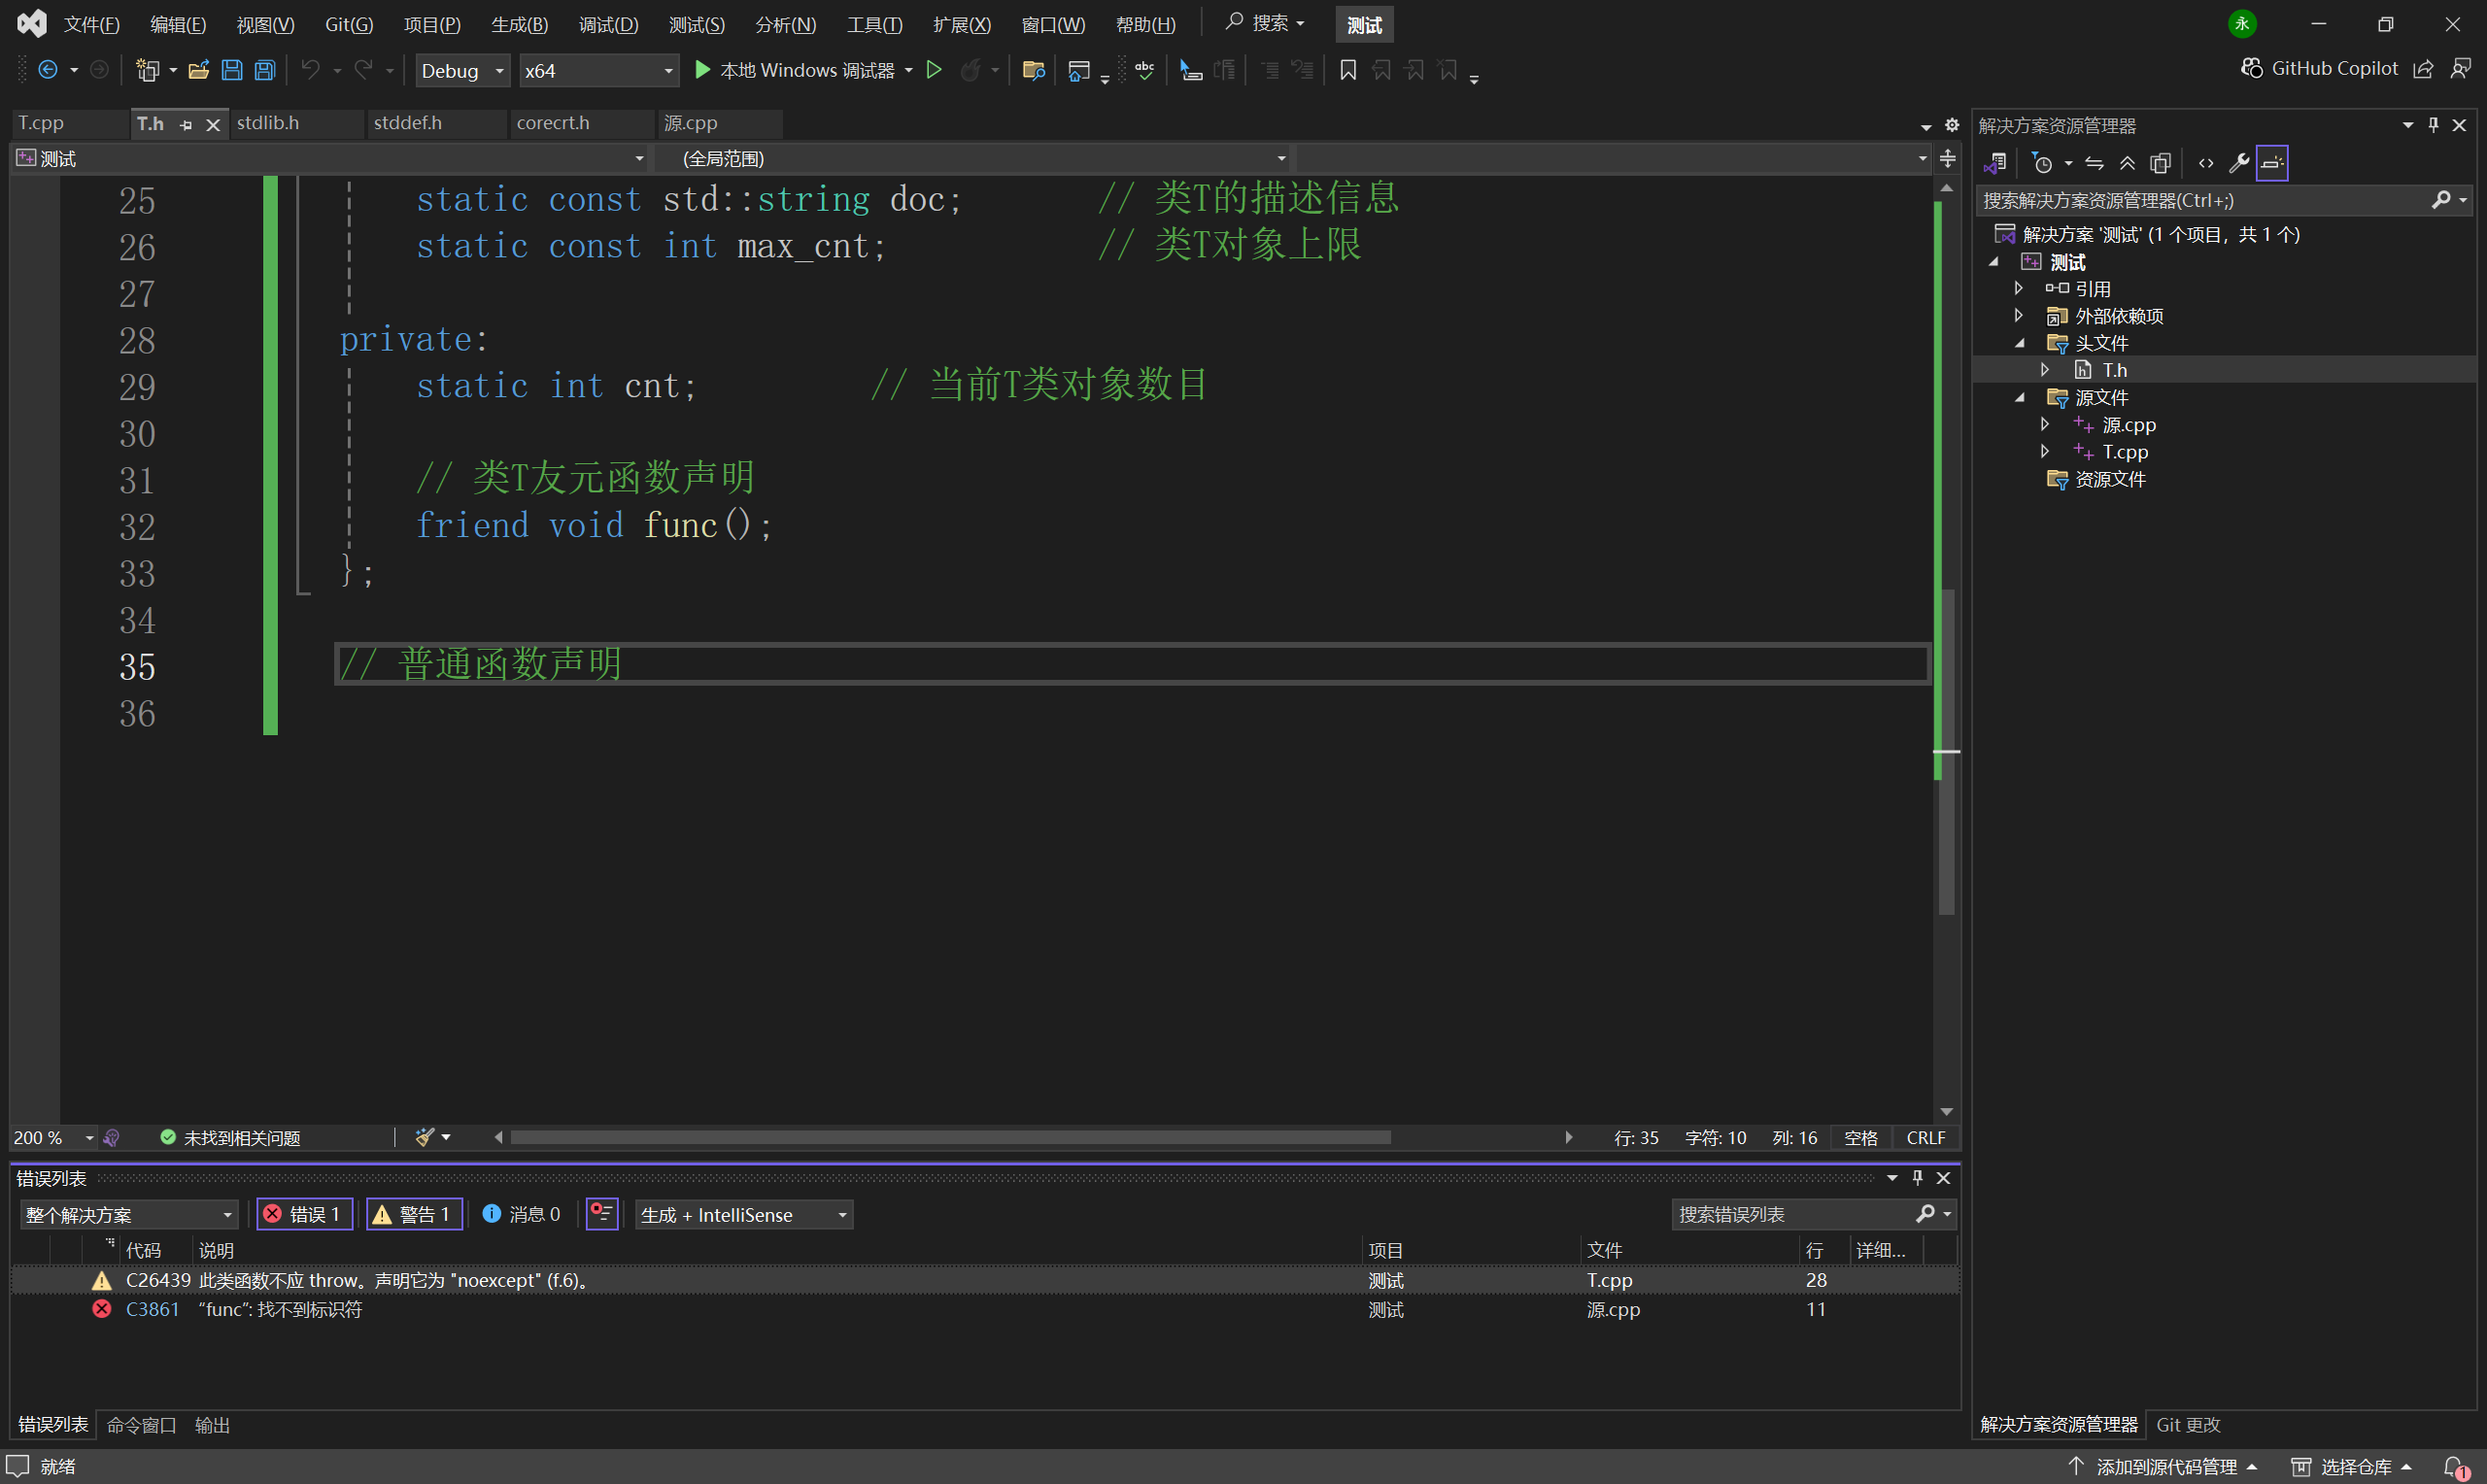This screenshot has width=2487, height=1484.
Task: Toggle bookmark on the current line
Action: coord(1347,70)
